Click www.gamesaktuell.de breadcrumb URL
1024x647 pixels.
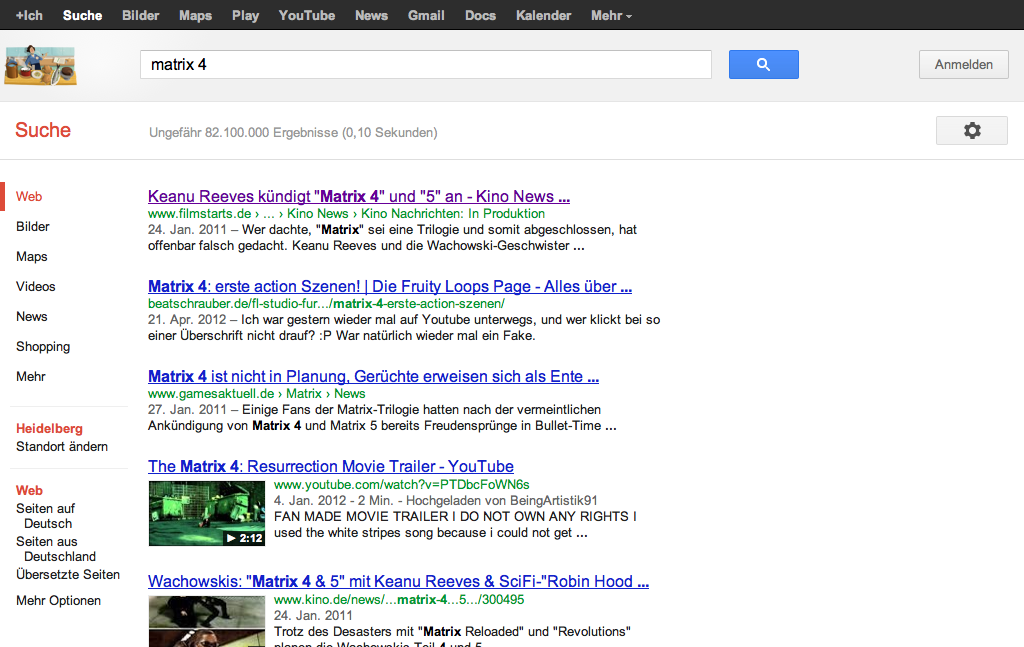[211, 394]
